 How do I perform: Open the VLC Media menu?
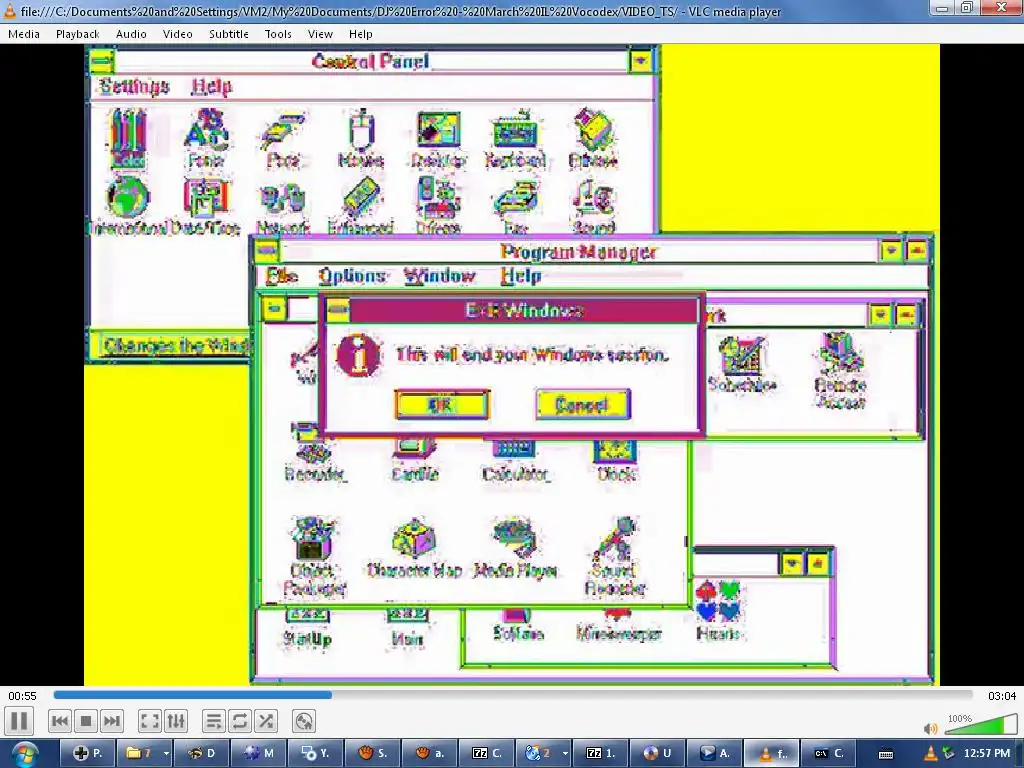point(24,34)
